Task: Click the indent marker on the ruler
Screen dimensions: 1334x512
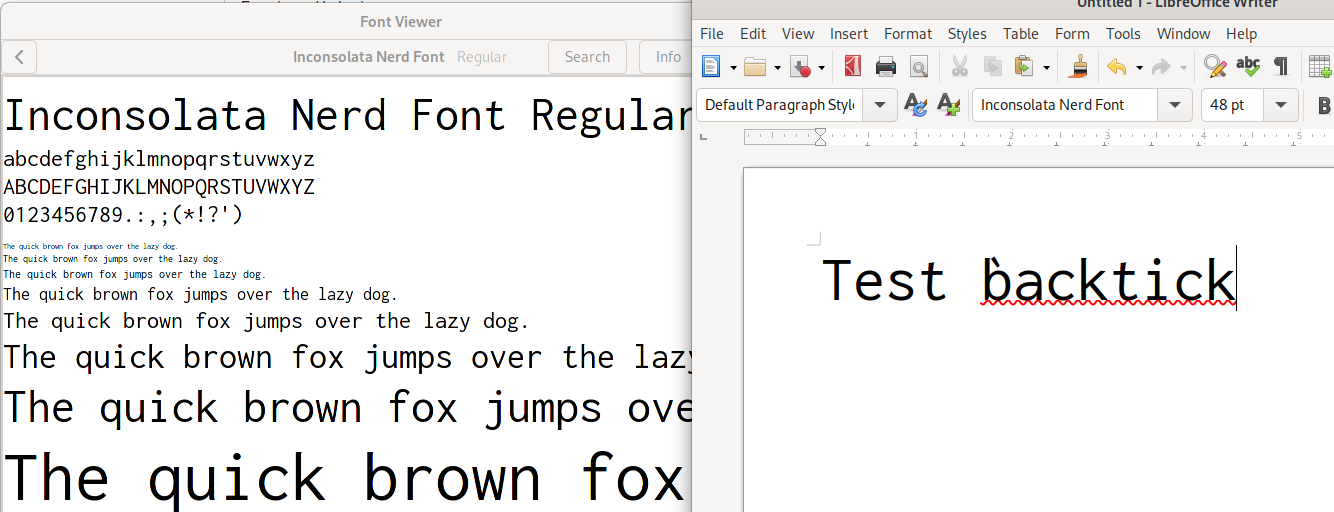Action: click(820, 137)
